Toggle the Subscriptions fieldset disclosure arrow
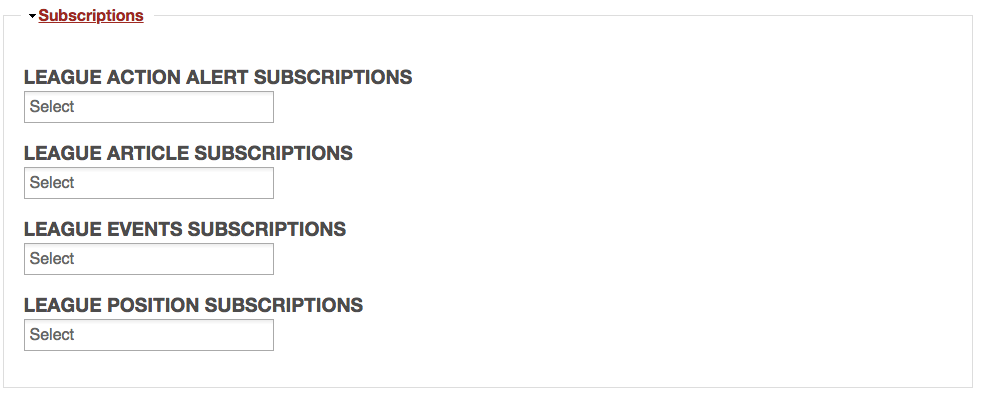This screenshot has height=396, width=984. pos(32,16)
